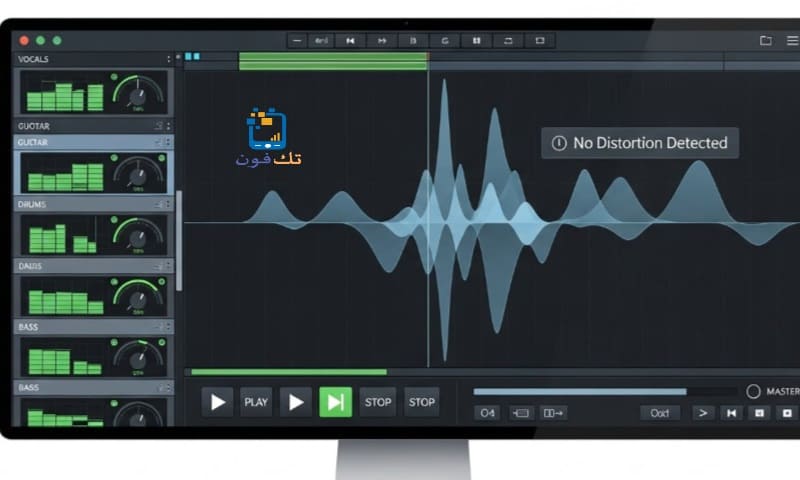800x480 pixels.
Task: Open the VOCALS track options dots
Action: pos(169,59)
